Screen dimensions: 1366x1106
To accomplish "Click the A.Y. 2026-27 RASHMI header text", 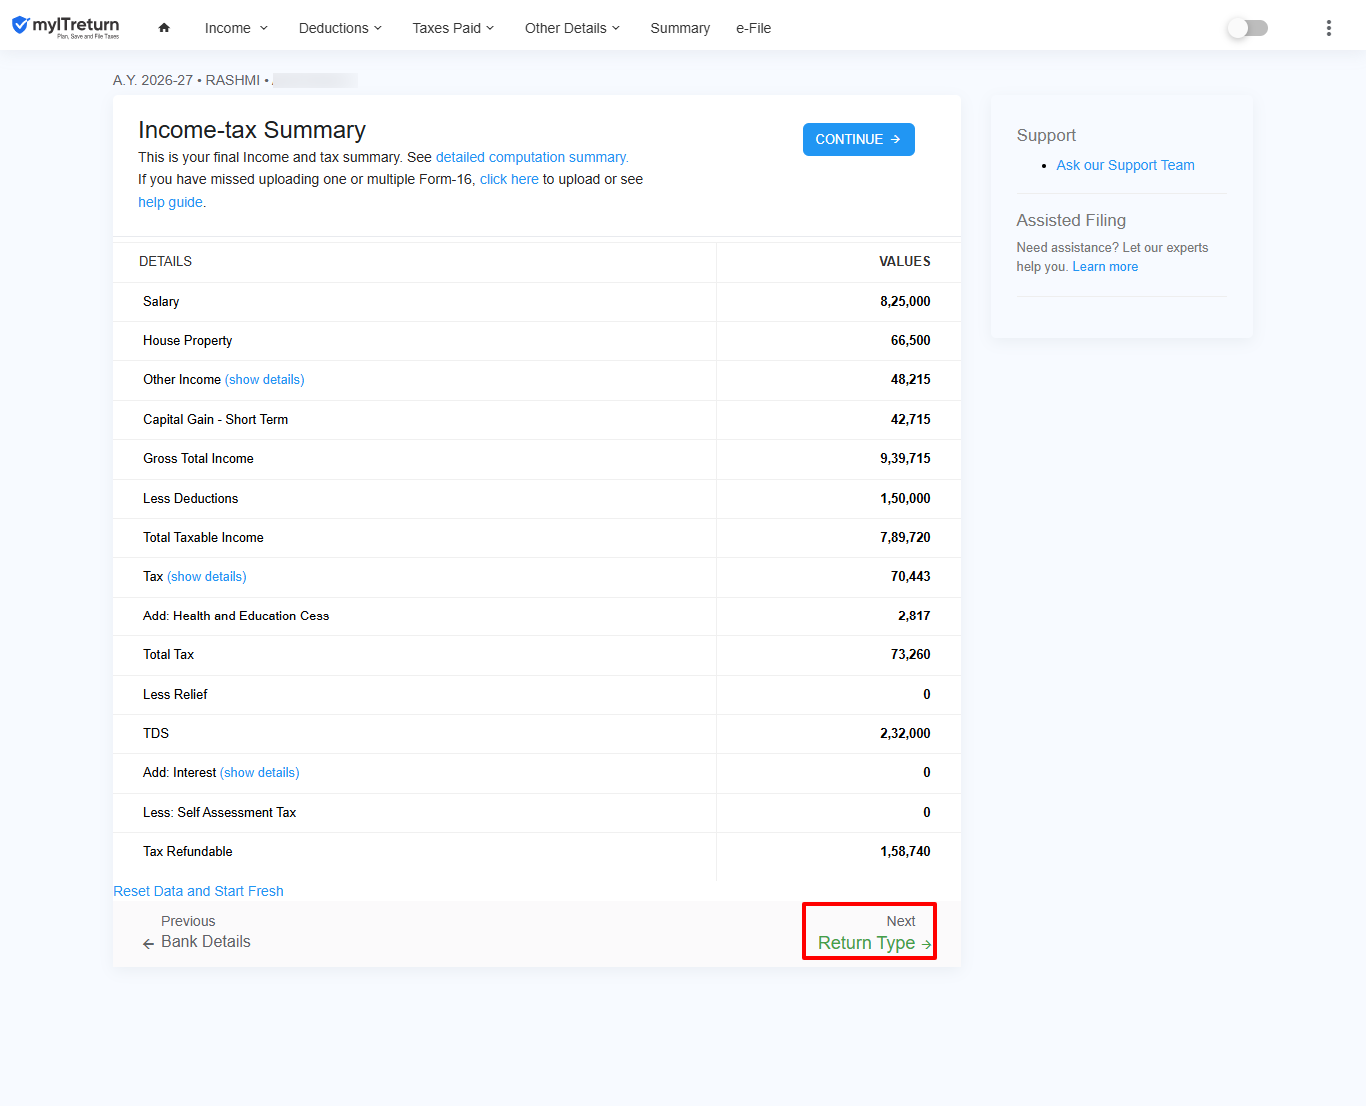I will pyautogui.click(x=190, y=80).
